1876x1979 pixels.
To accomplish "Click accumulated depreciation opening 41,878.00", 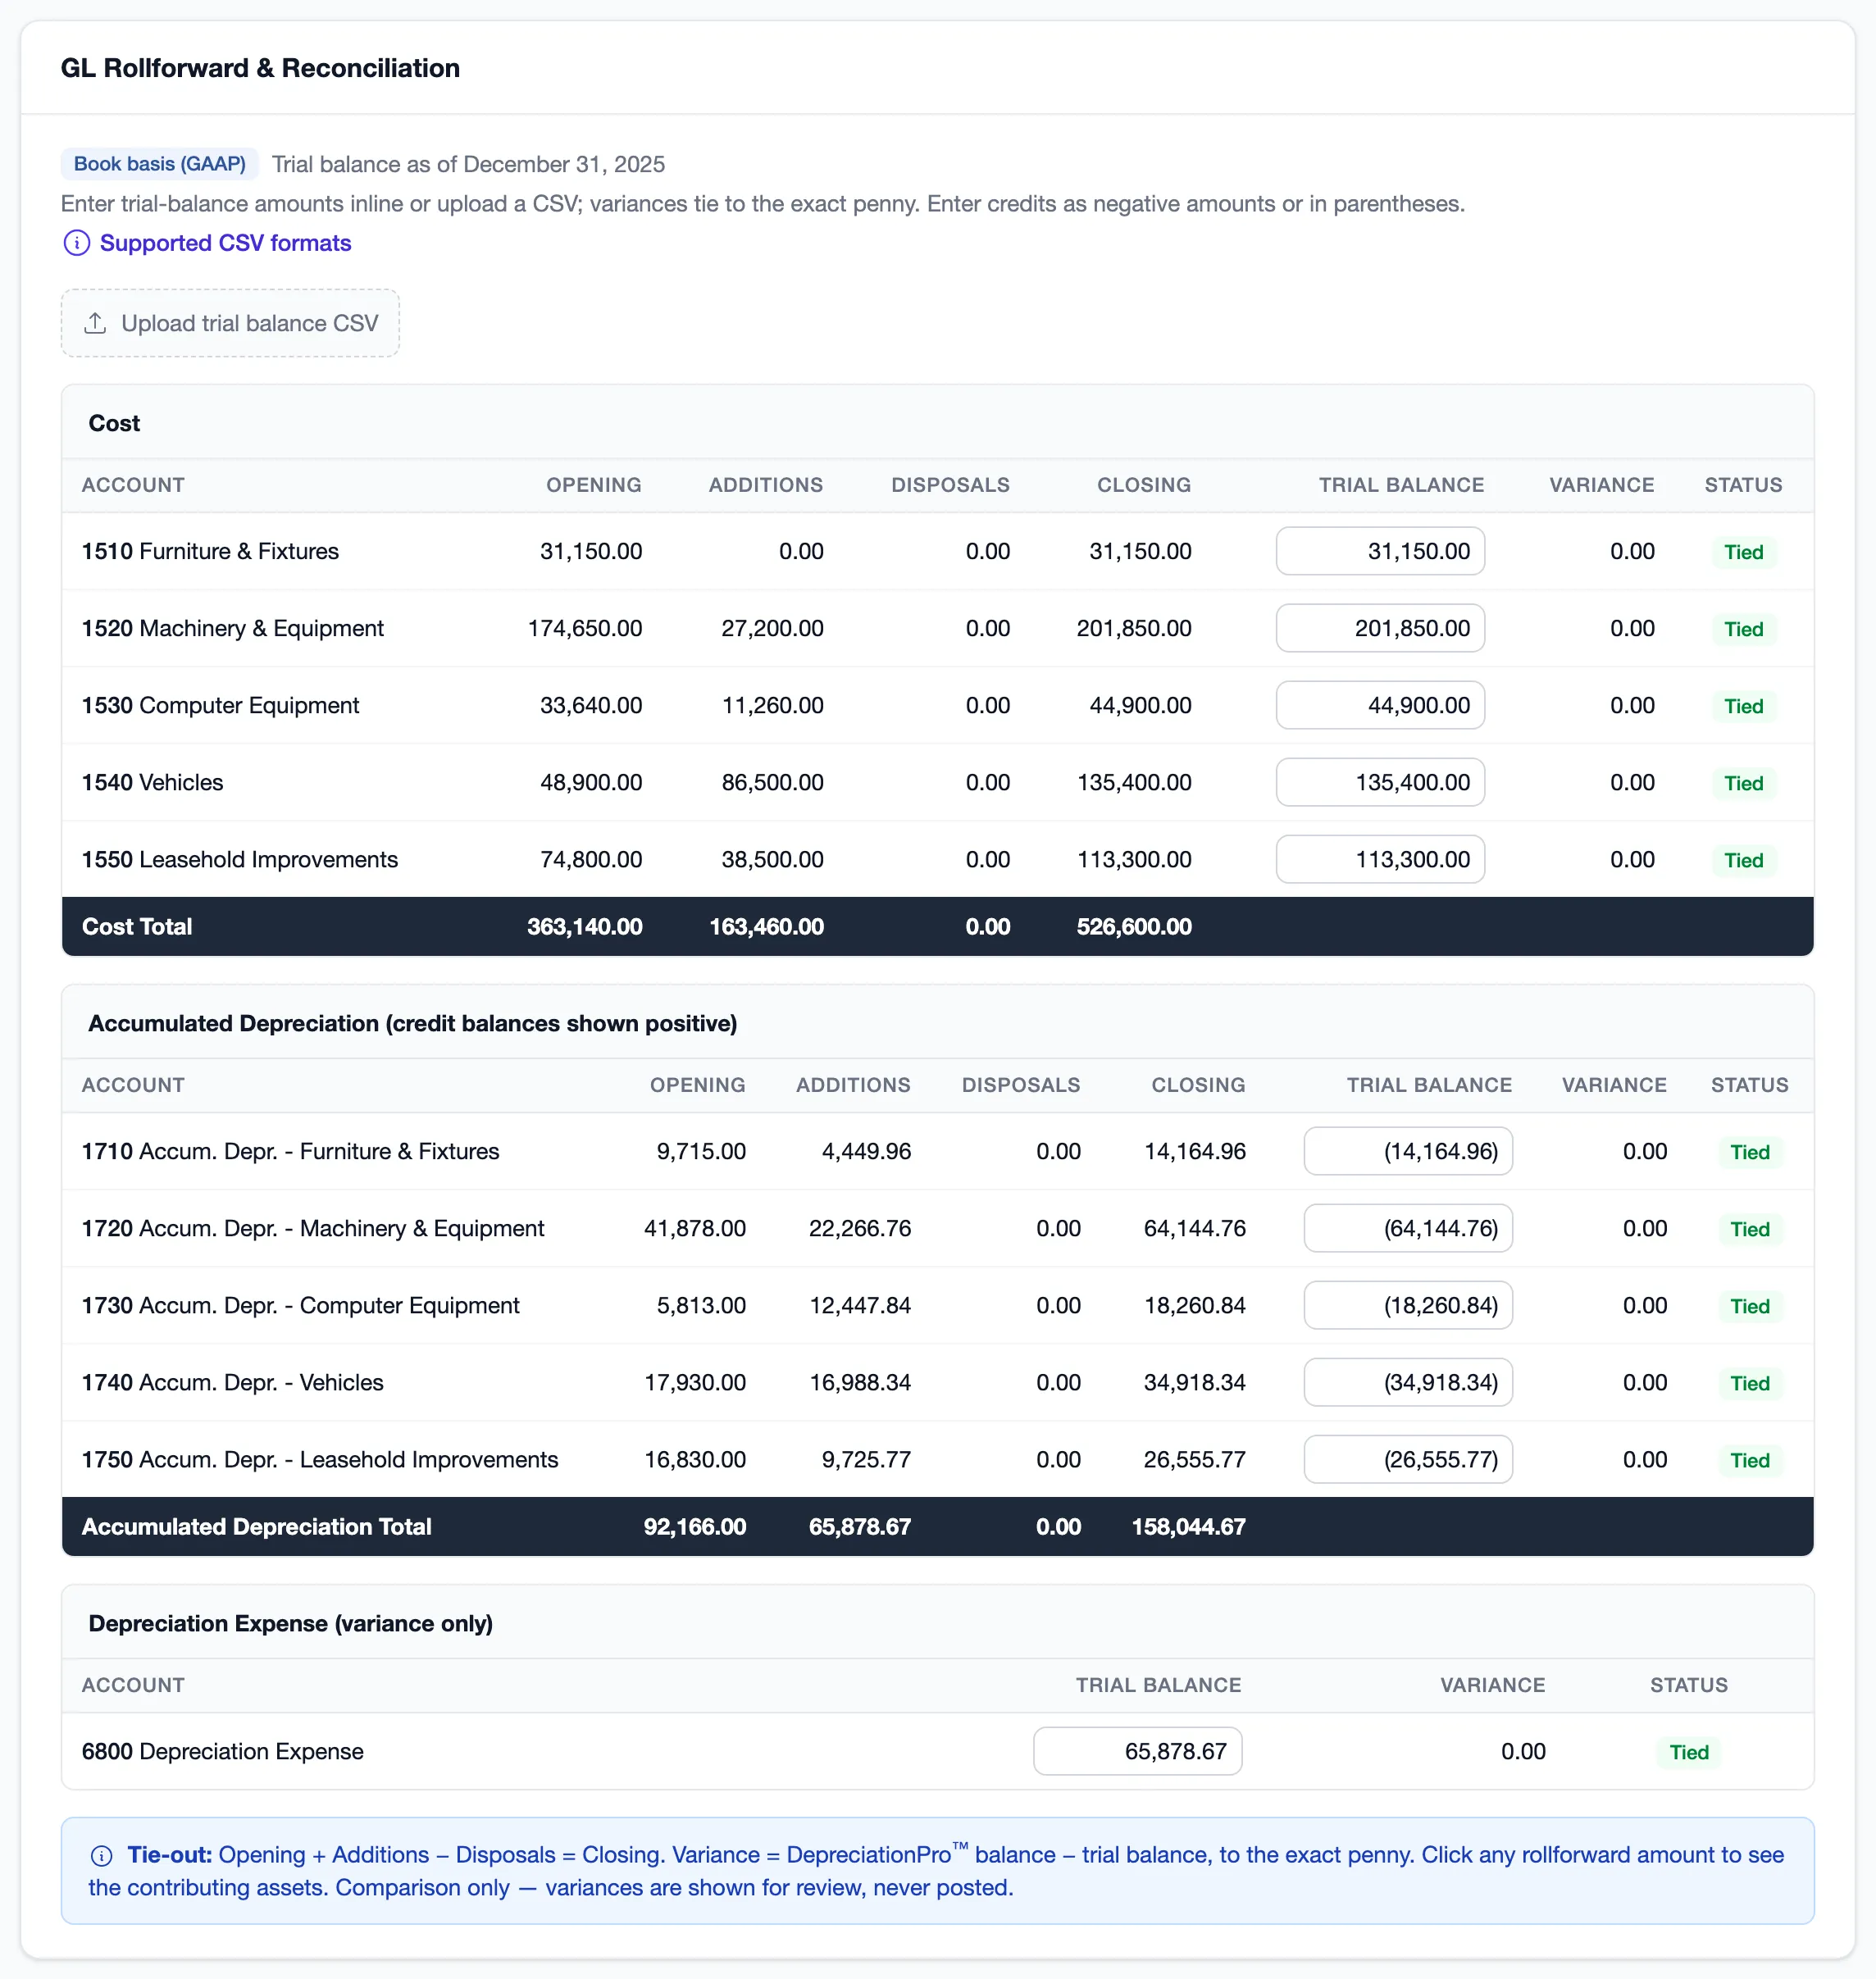I will click(694, 1228).
